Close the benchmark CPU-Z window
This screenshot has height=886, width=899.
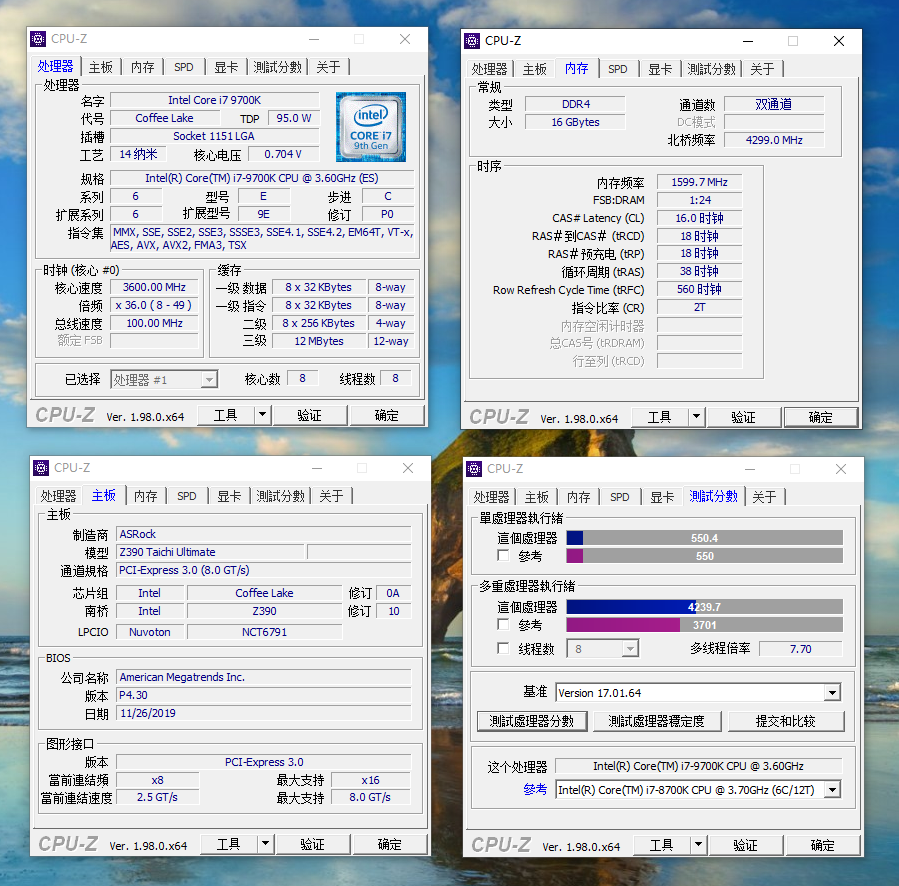[x=841, y=469]
